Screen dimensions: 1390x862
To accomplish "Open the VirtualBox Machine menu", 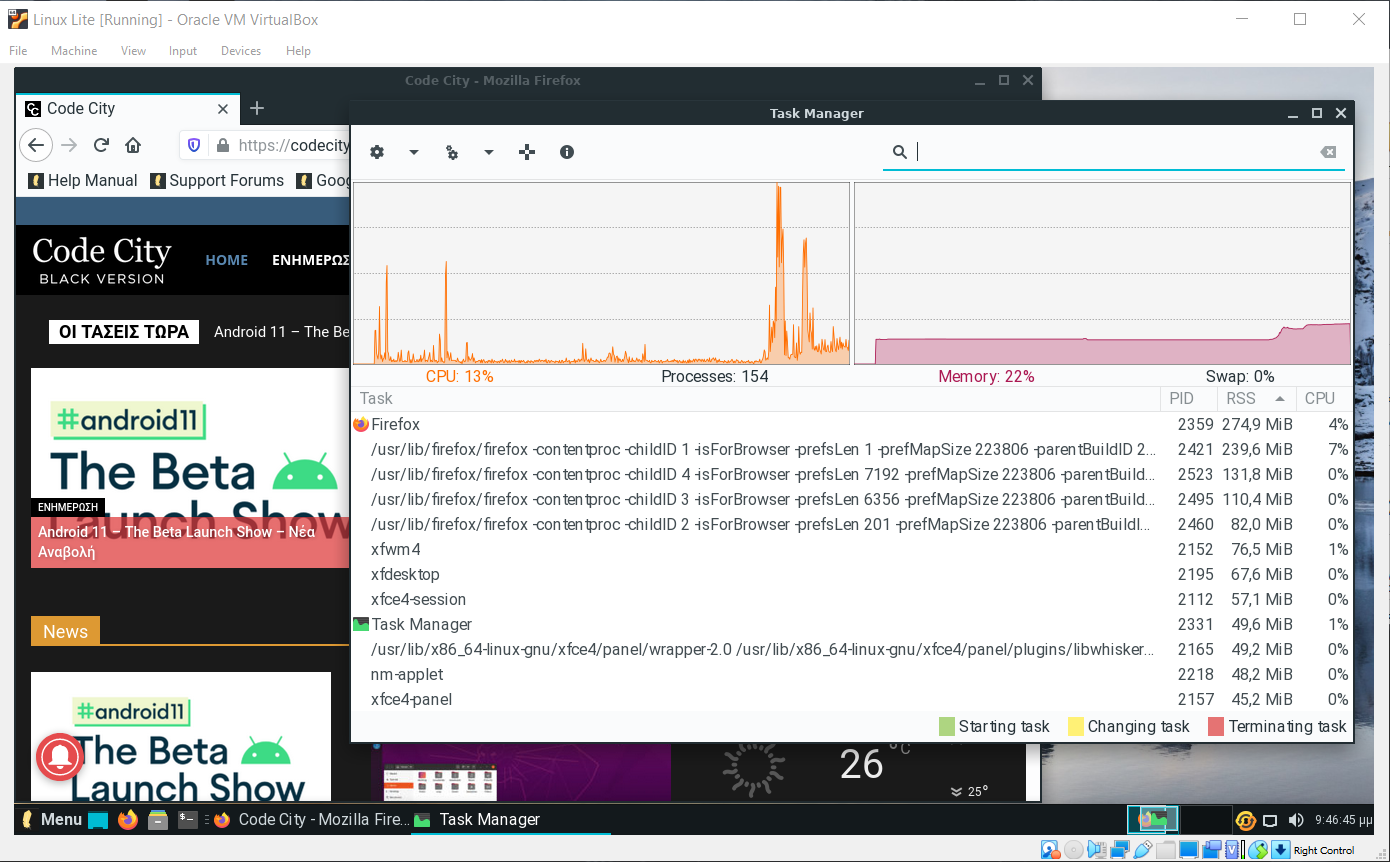I will [x=74, y=51].
